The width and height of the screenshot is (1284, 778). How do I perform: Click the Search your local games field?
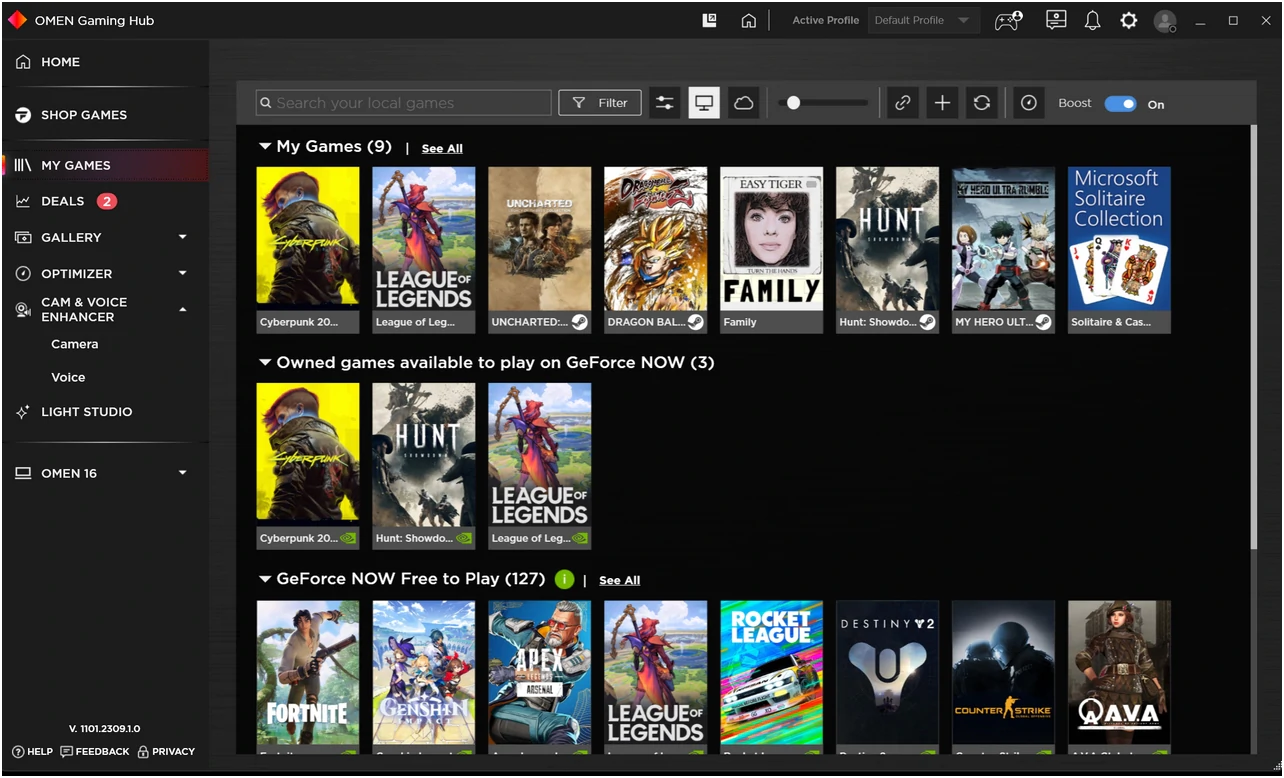[x=404, y=103]
